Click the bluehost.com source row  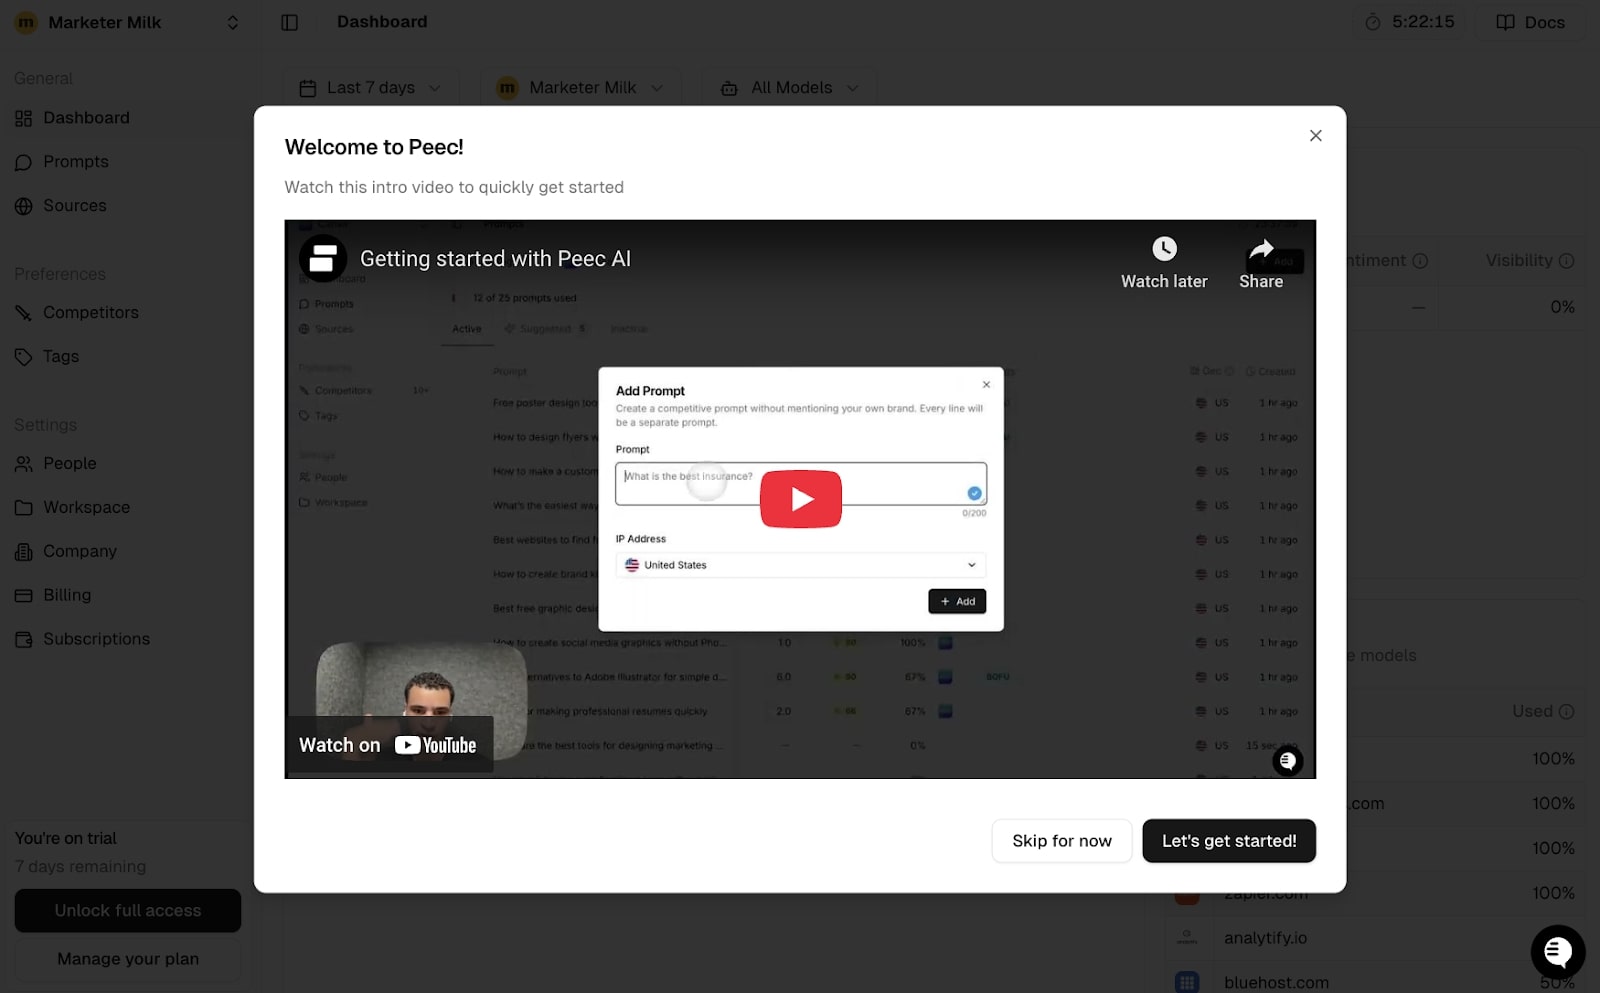[1375, 982]
